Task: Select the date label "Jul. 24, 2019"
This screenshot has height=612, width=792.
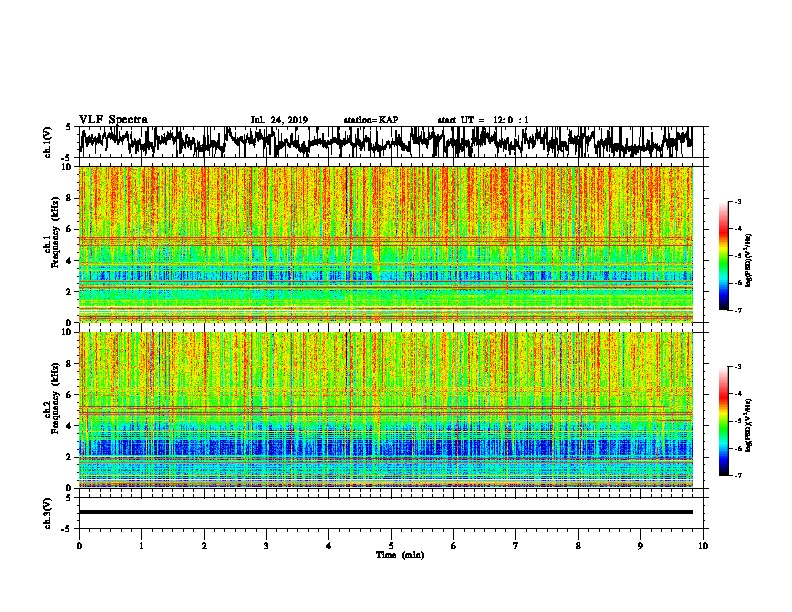Action: point(279,120)
